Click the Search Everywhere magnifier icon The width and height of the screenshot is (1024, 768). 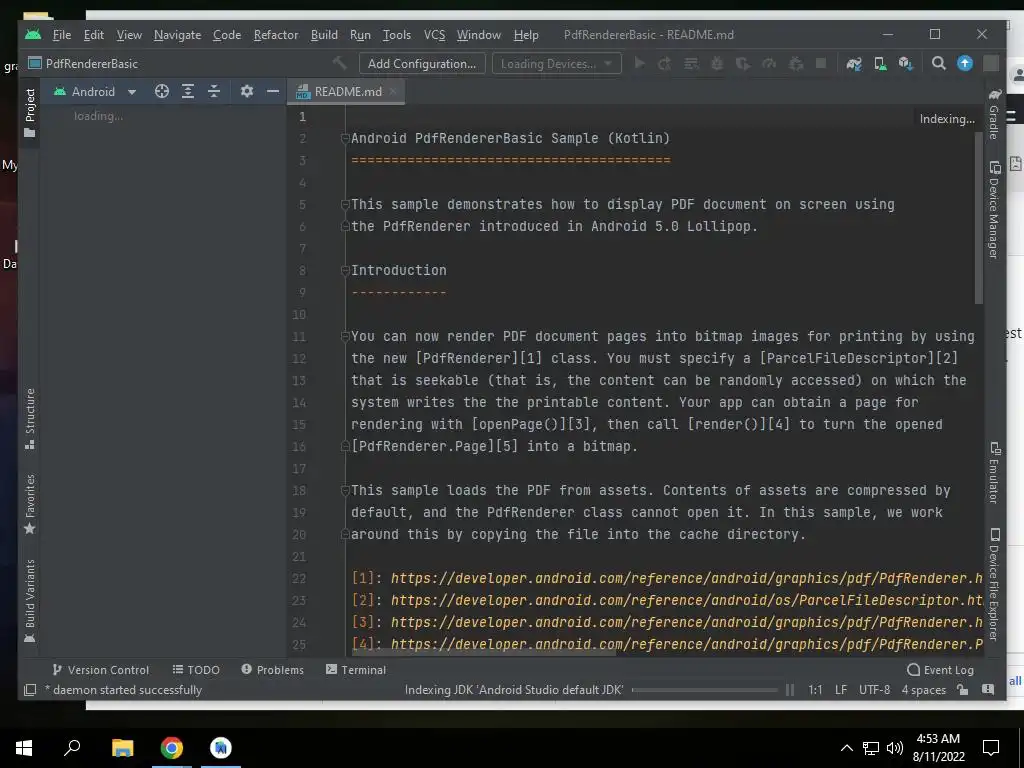click(x=938, y=63)
